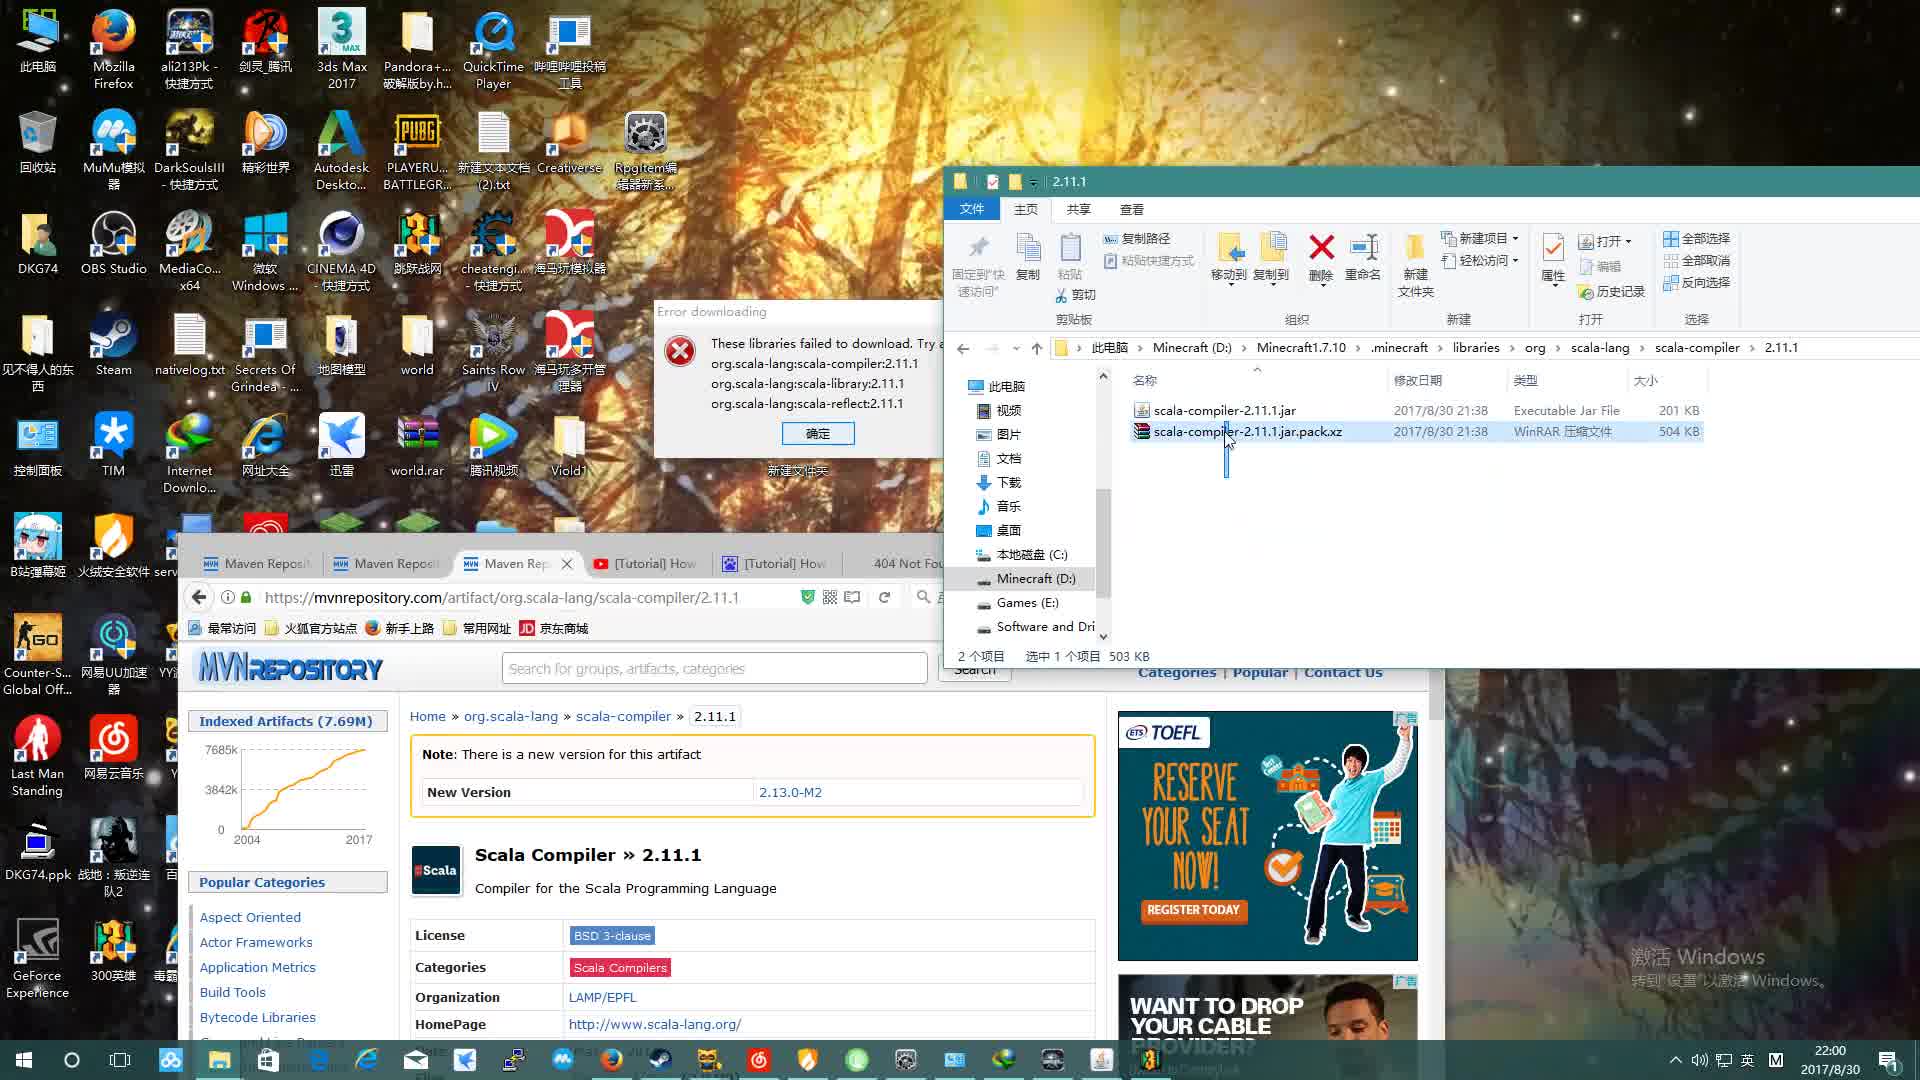Open the recent locations dropdown arrow

coord(1016,348)
